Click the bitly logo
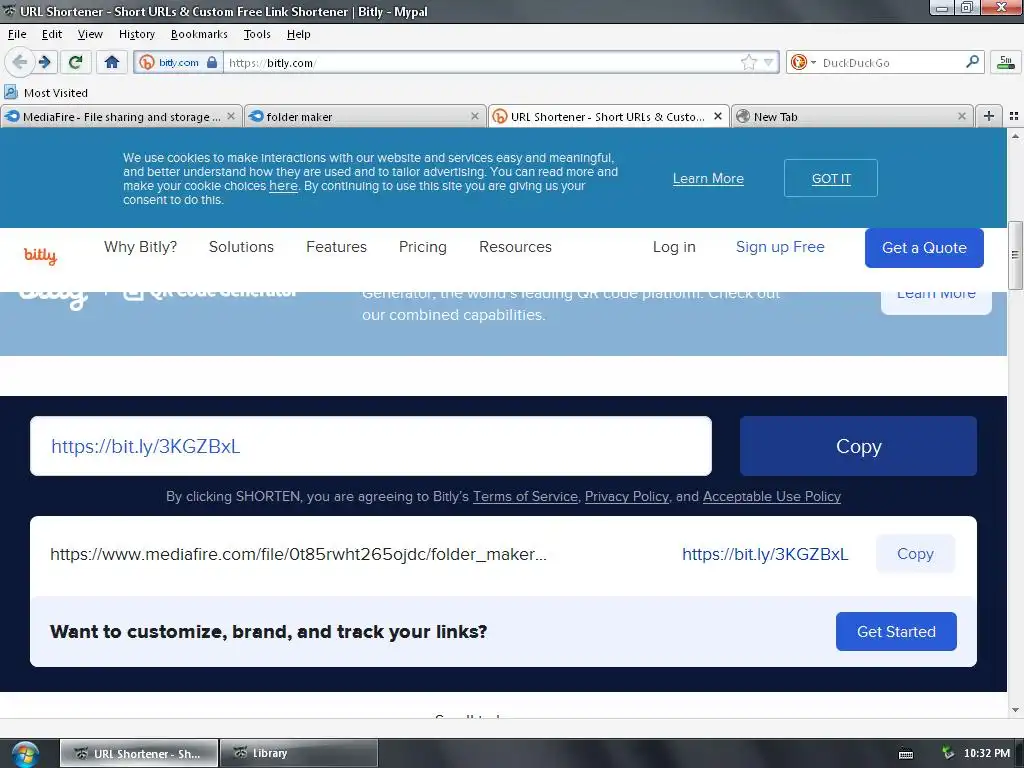The height and width of the screenshot is (768, 1024). coord(40,255)
